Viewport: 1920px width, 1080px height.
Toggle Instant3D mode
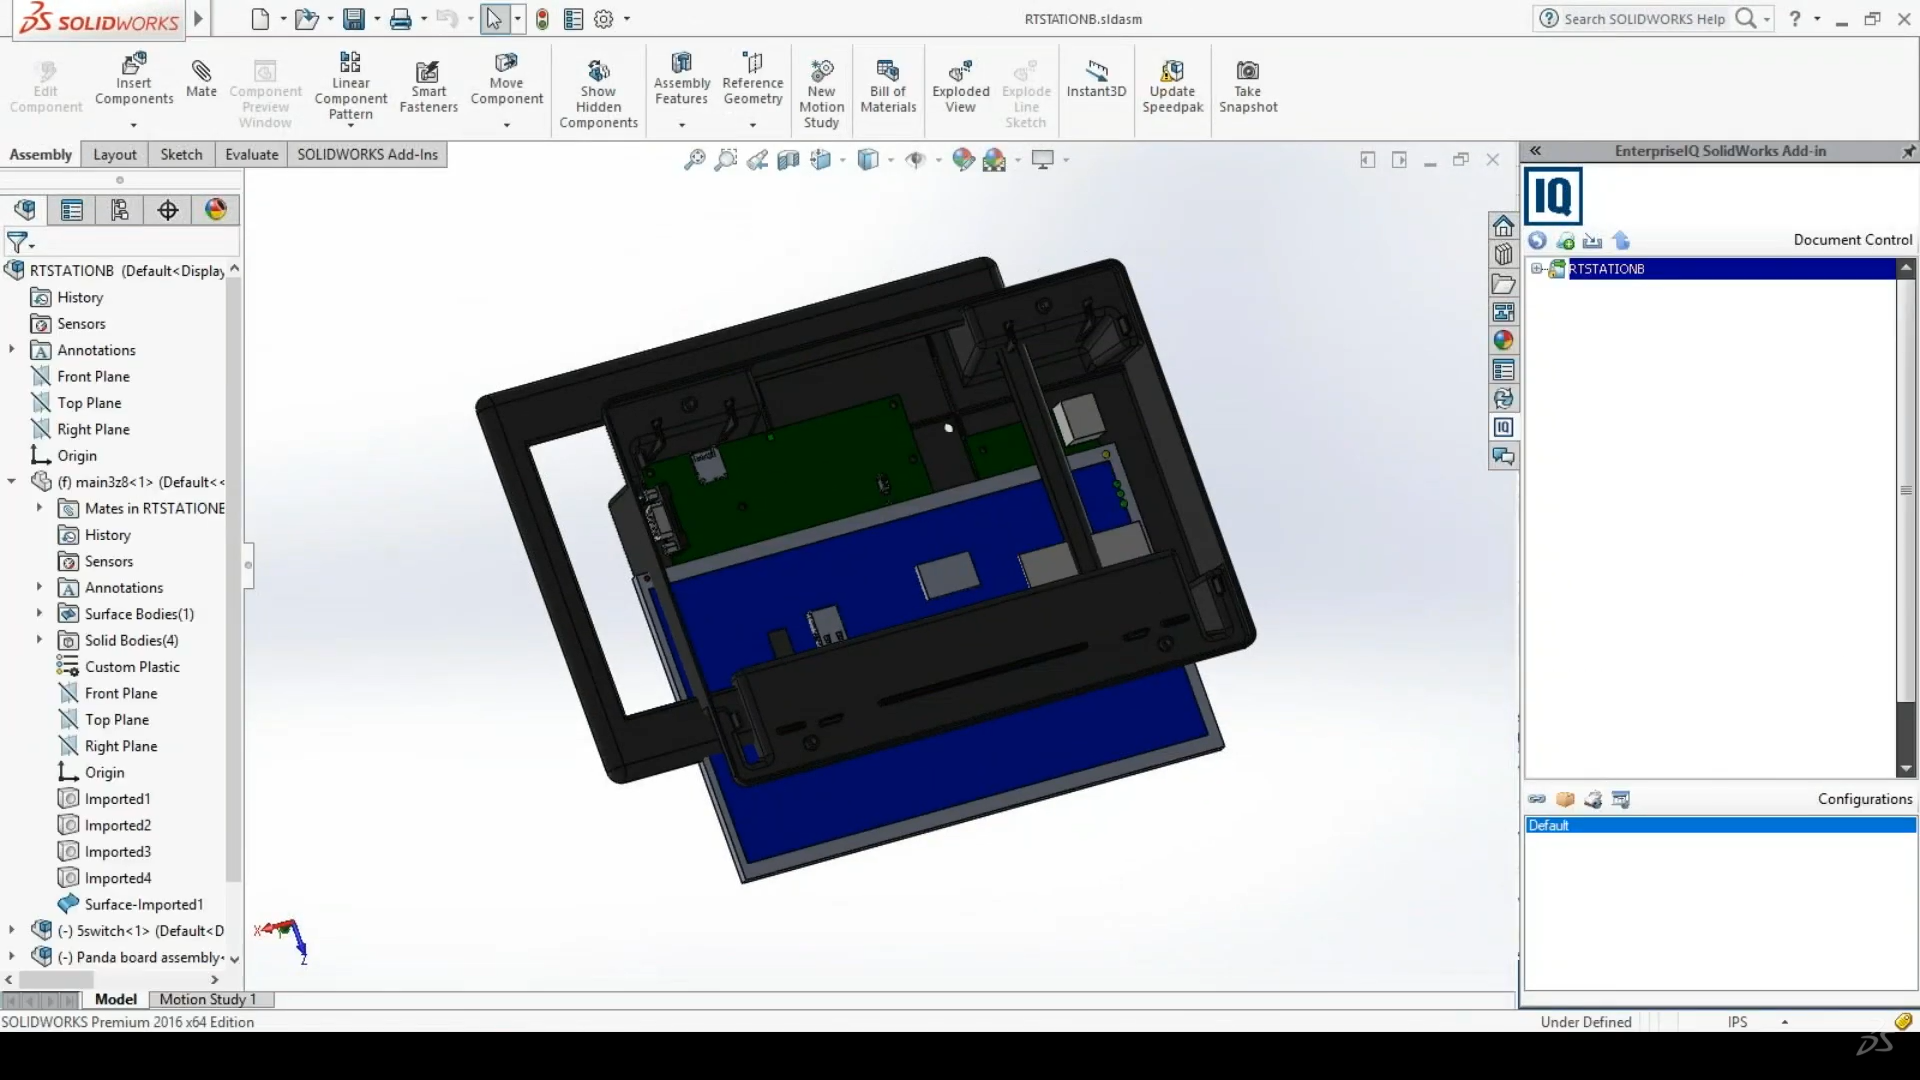tap(1096, 79)
